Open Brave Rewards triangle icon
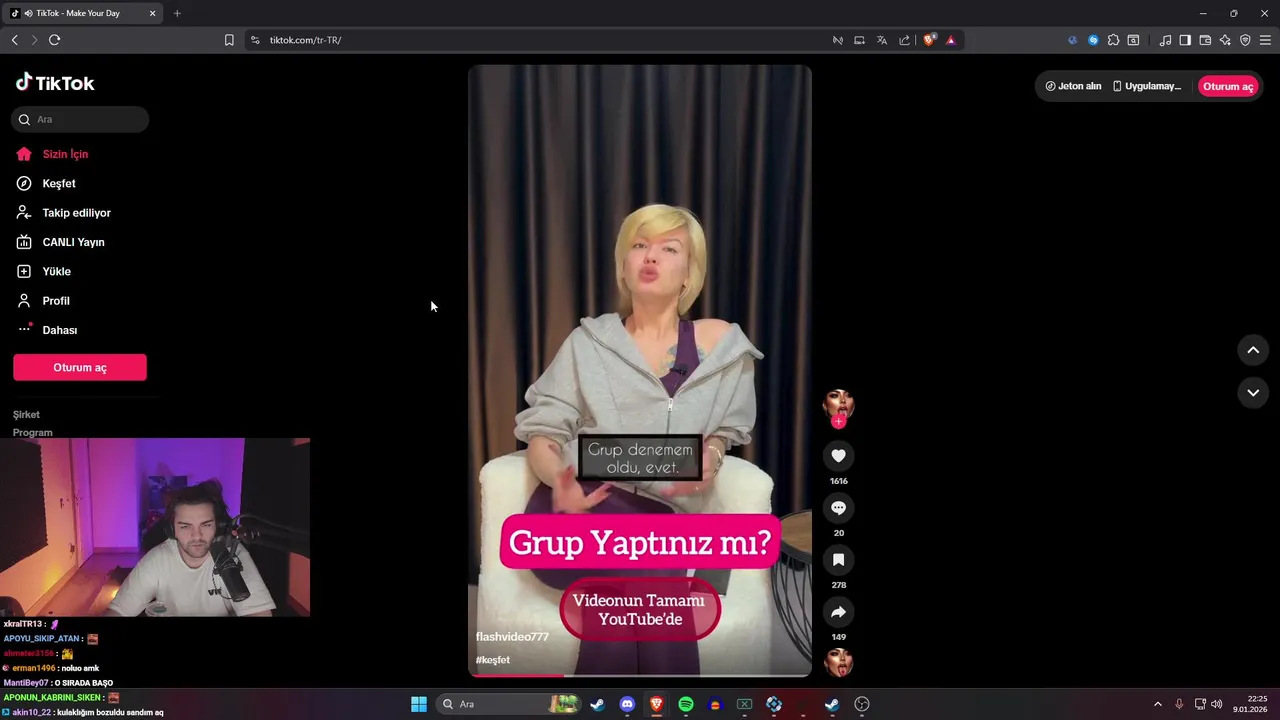This screenshot has width=1280, height=720. 951,40
